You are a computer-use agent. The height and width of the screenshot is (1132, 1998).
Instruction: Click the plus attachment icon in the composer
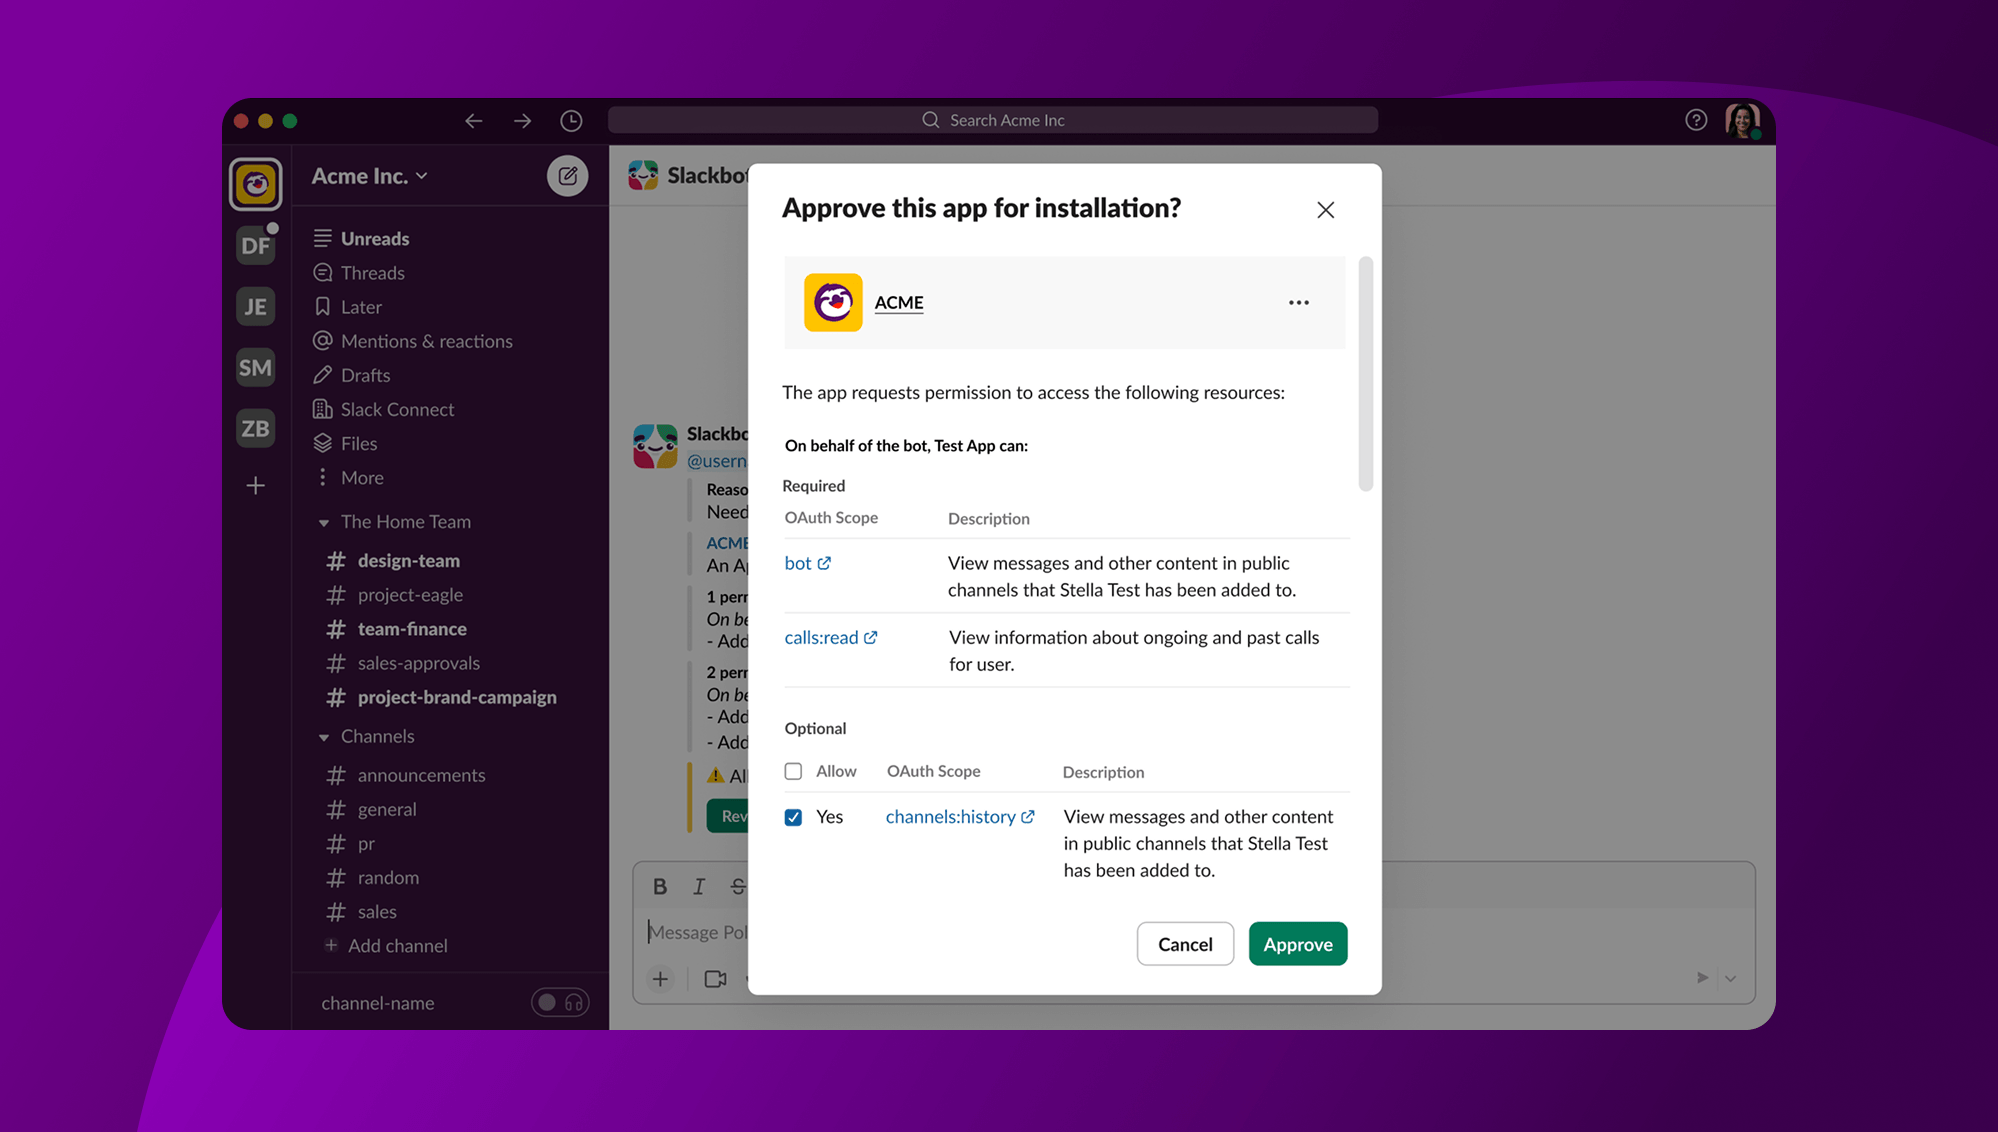[x=660, y=979]
